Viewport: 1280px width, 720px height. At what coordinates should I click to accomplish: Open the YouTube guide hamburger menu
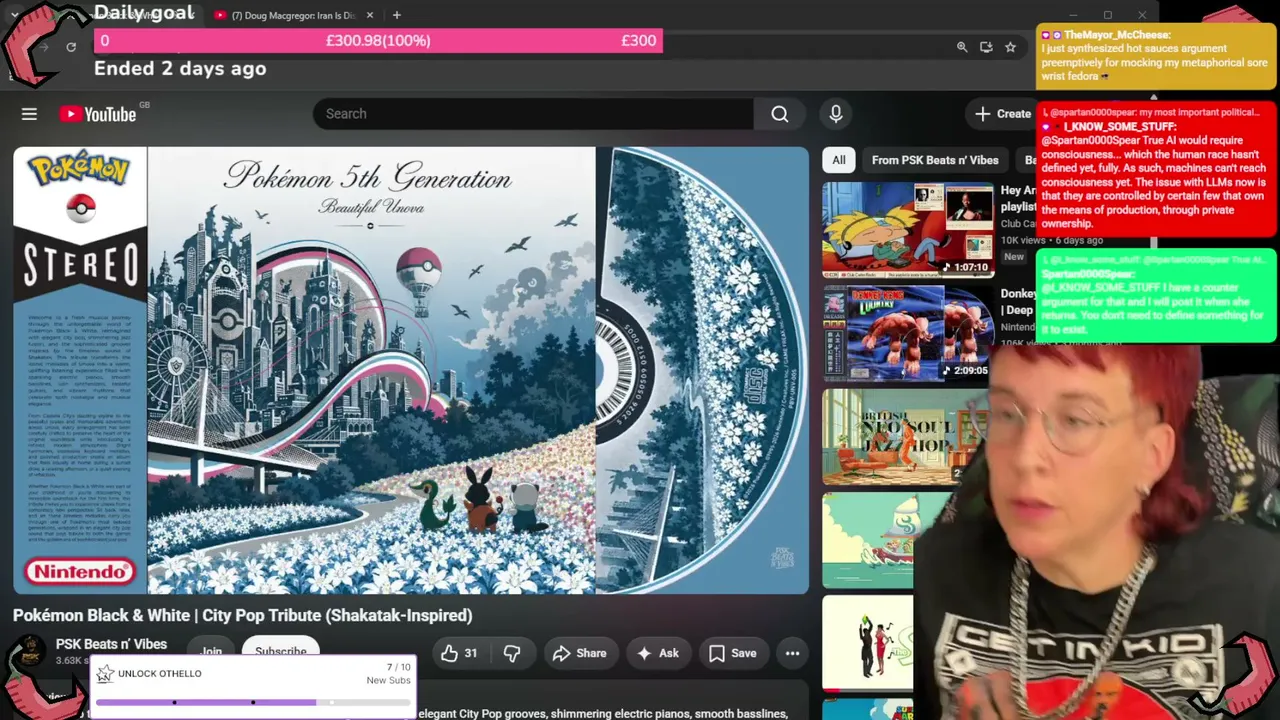[x=29, y=114]
